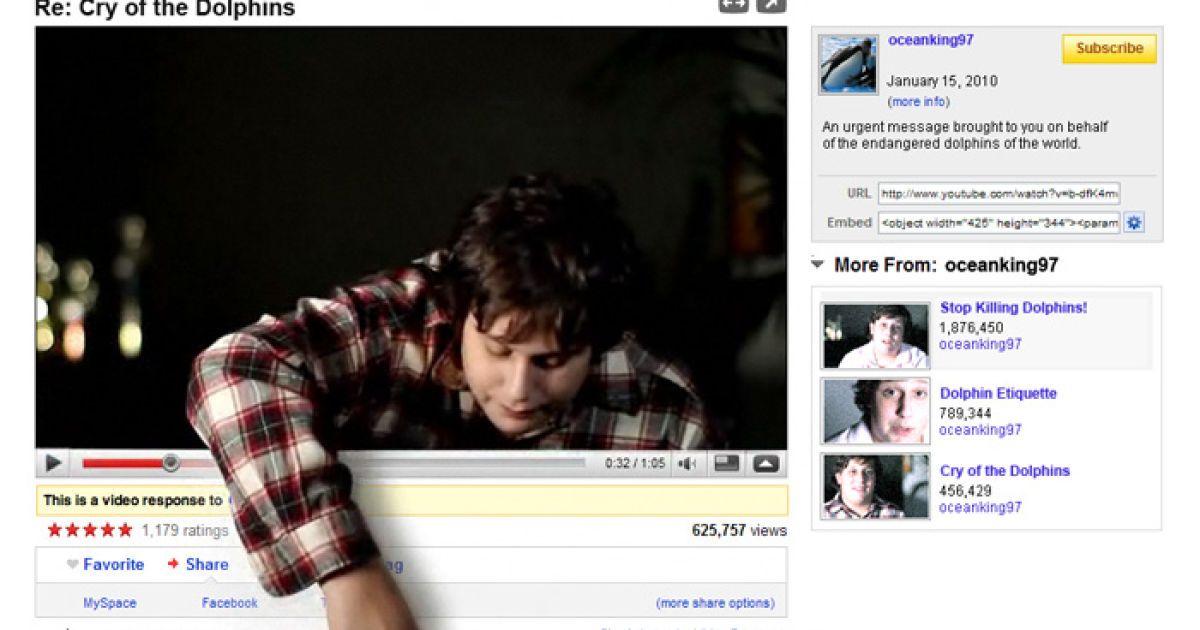Image resolution: width=1200 pixels, height=630 pixels.
Task: Open more share options
Action: [715, 603]
